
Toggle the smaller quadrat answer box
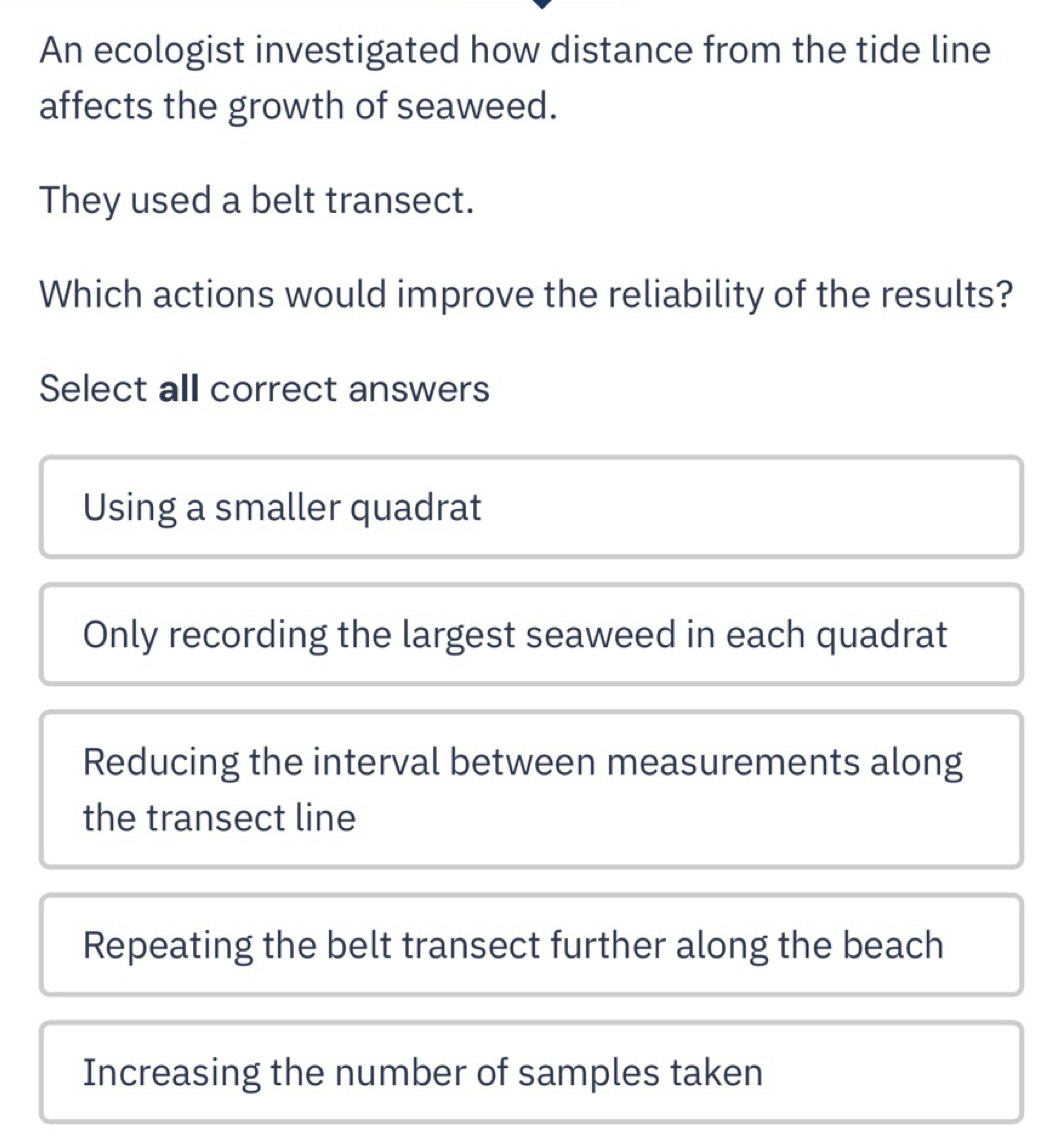pyautogui.click(x=531, y=507)
